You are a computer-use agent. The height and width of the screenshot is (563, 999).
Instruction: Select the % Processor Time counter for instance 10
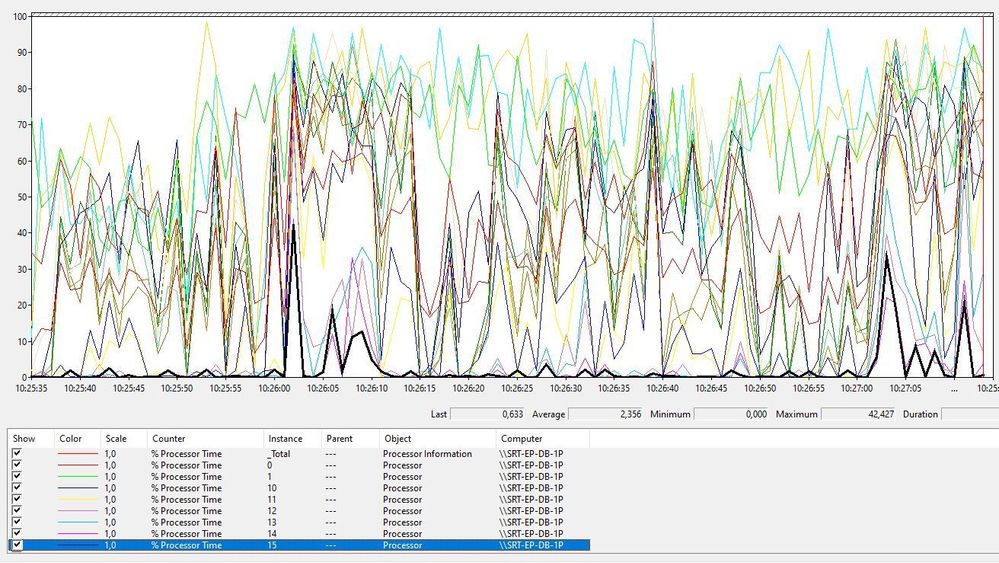click(x=186, y=488)
